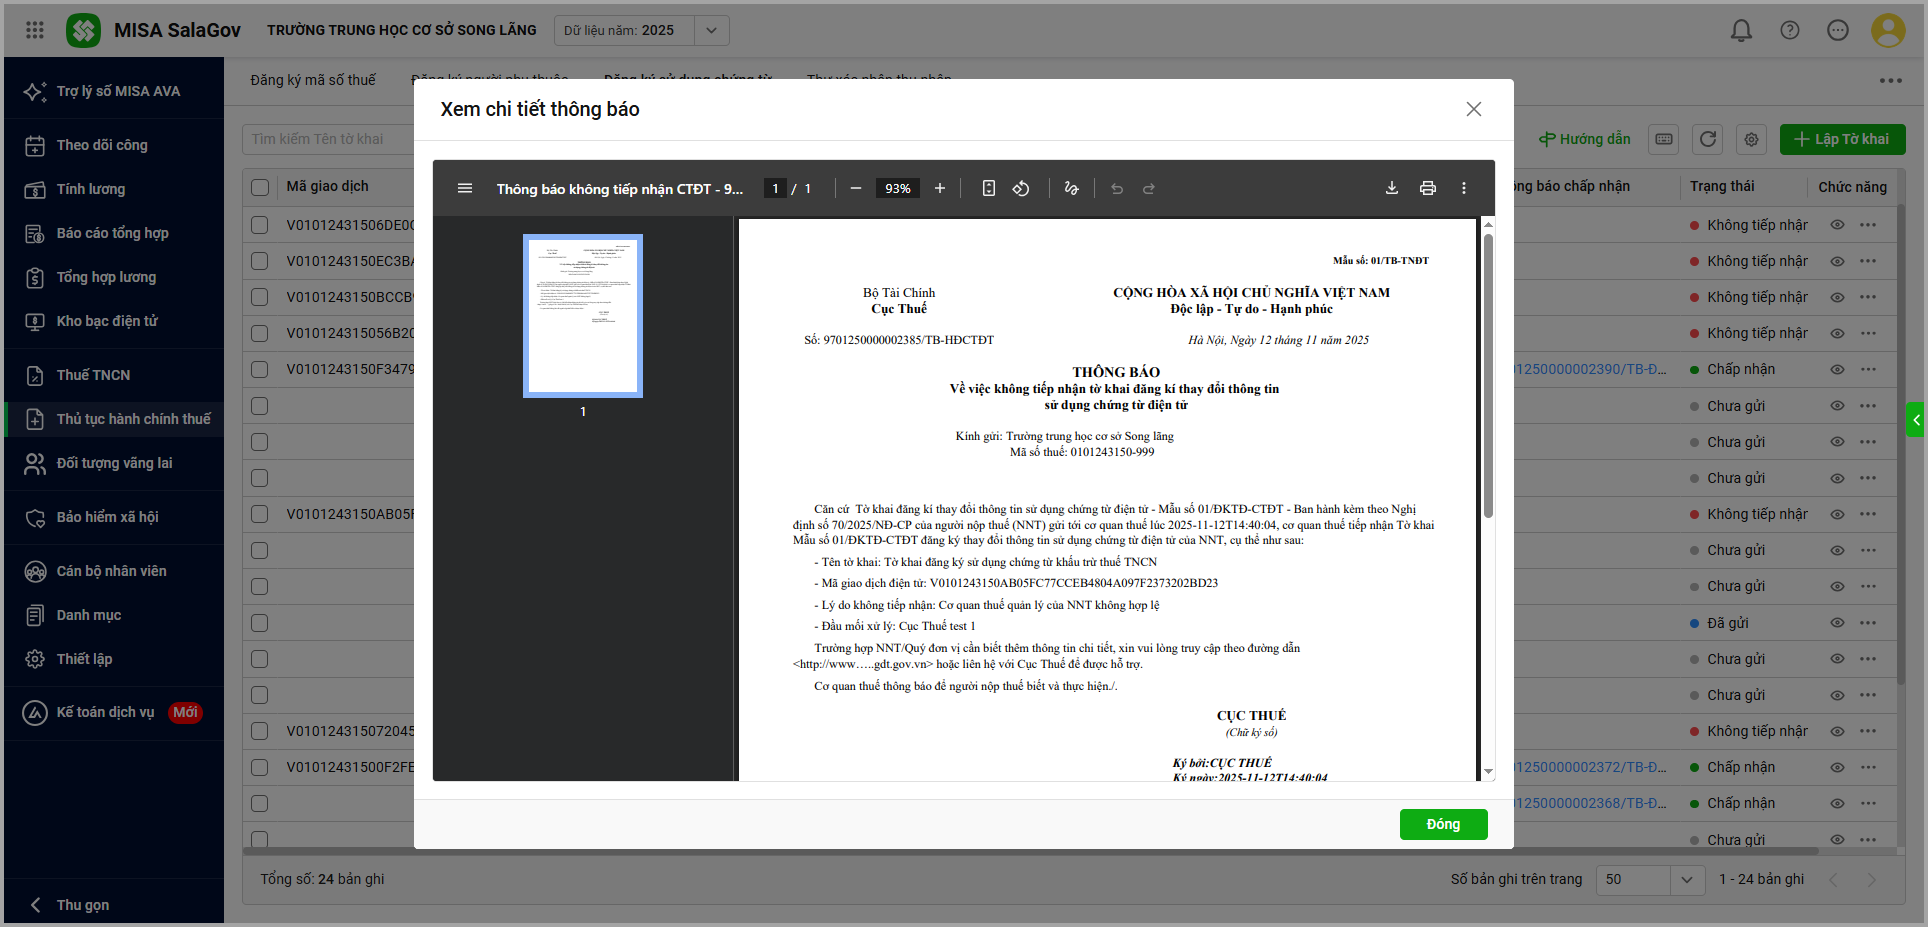Download the PDF notification document
The image size is (1928, 927).
[x=1391, y=188]
